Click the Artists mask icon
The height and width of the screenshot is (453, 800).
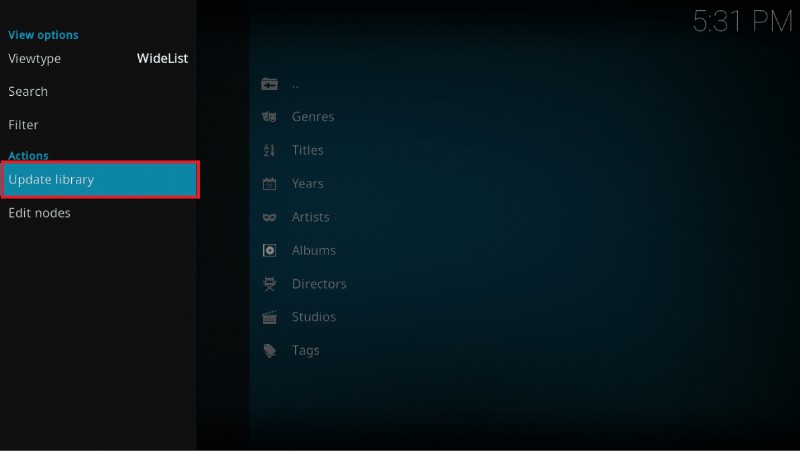(x=269, y=217)
